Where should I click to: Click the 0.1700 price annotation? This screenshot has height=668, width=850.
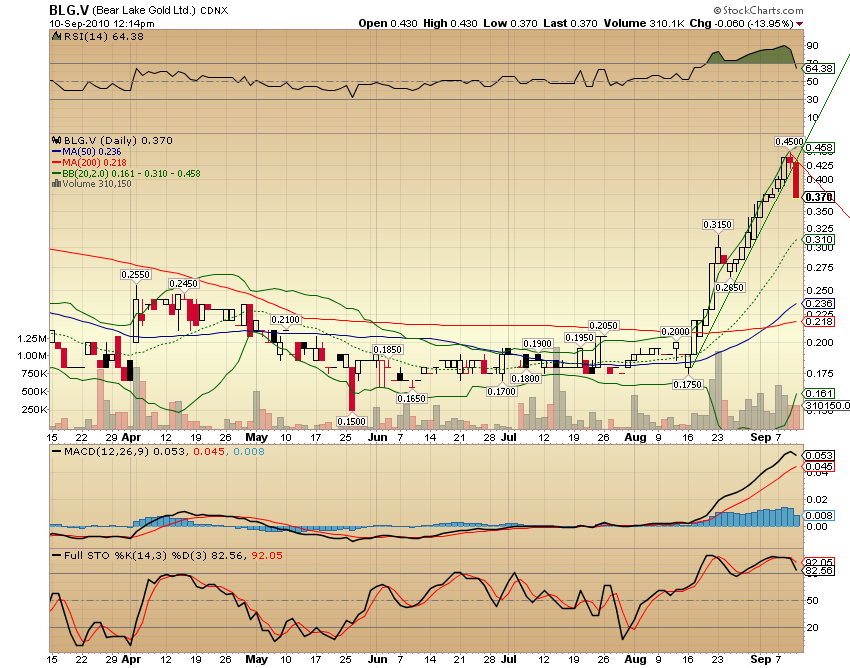(501, 391)
